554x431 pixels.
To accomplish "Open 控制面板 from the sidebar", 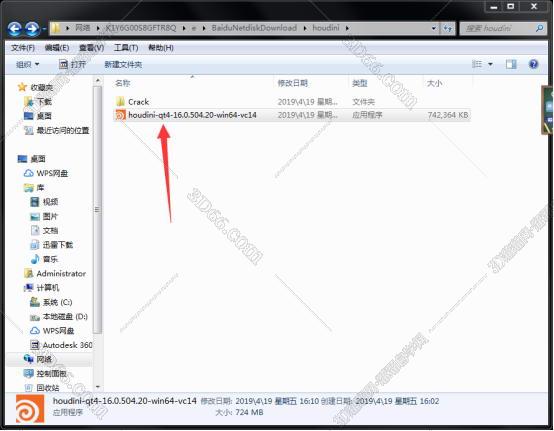I will click(x=52, y=374).
